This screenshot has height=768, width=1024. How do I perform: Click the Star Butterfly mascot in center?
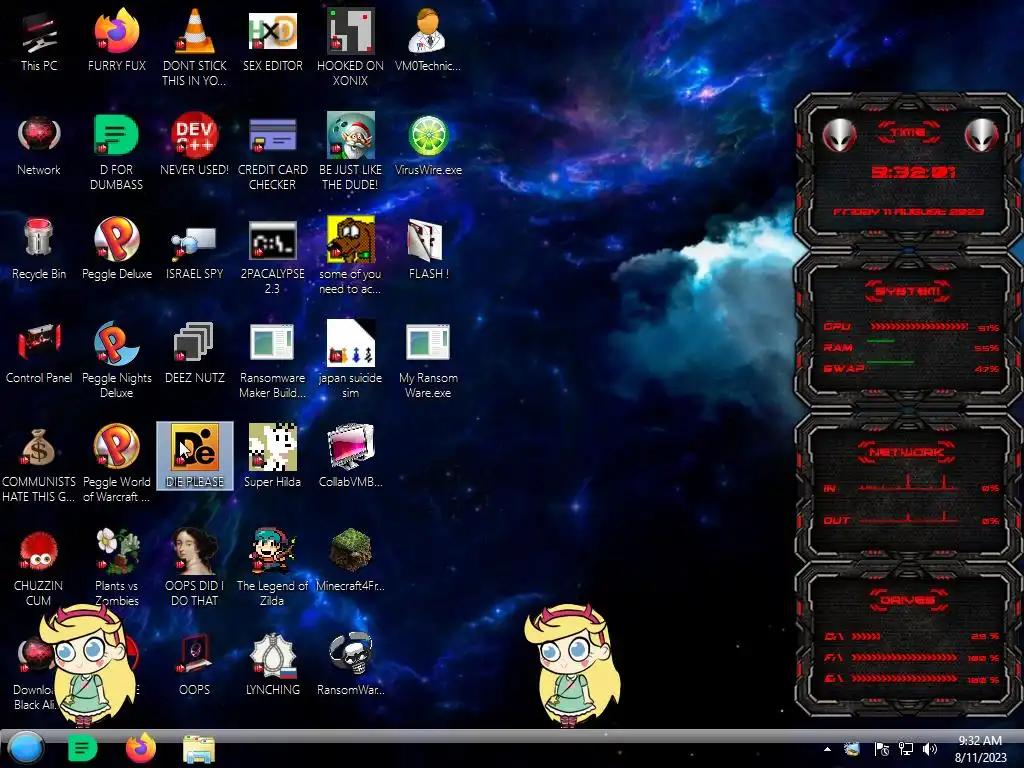pos(571,665)
